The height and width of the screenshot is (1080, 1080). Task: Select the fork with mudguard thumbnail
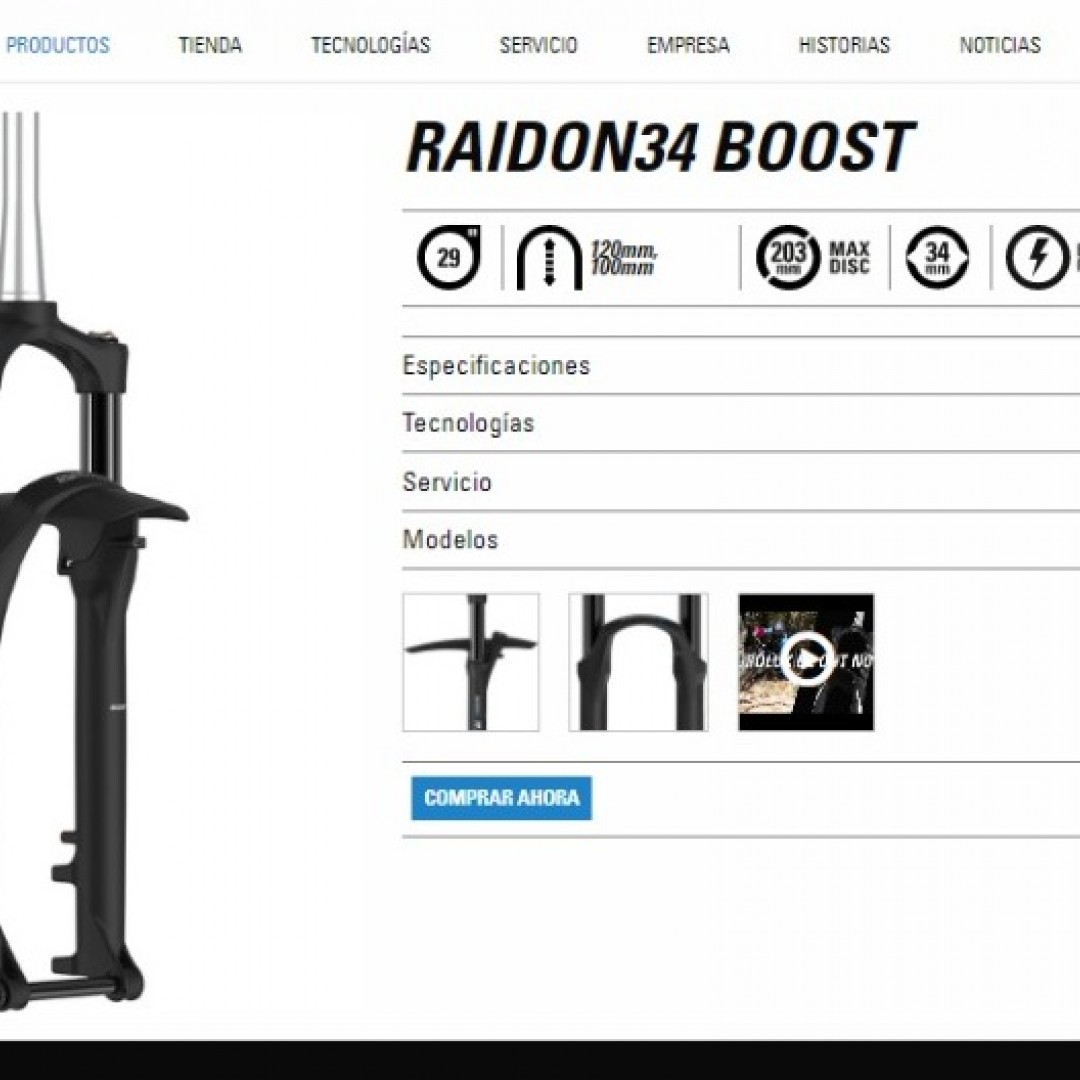[471, 662]
